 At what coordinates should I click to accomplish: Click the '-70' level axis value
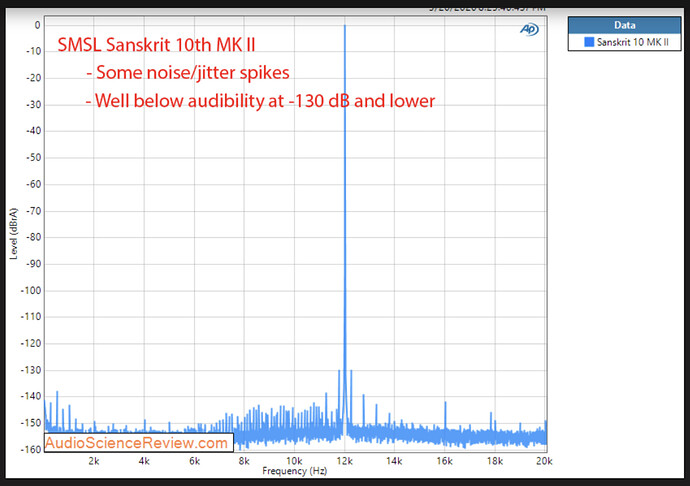tap(33, 211)
